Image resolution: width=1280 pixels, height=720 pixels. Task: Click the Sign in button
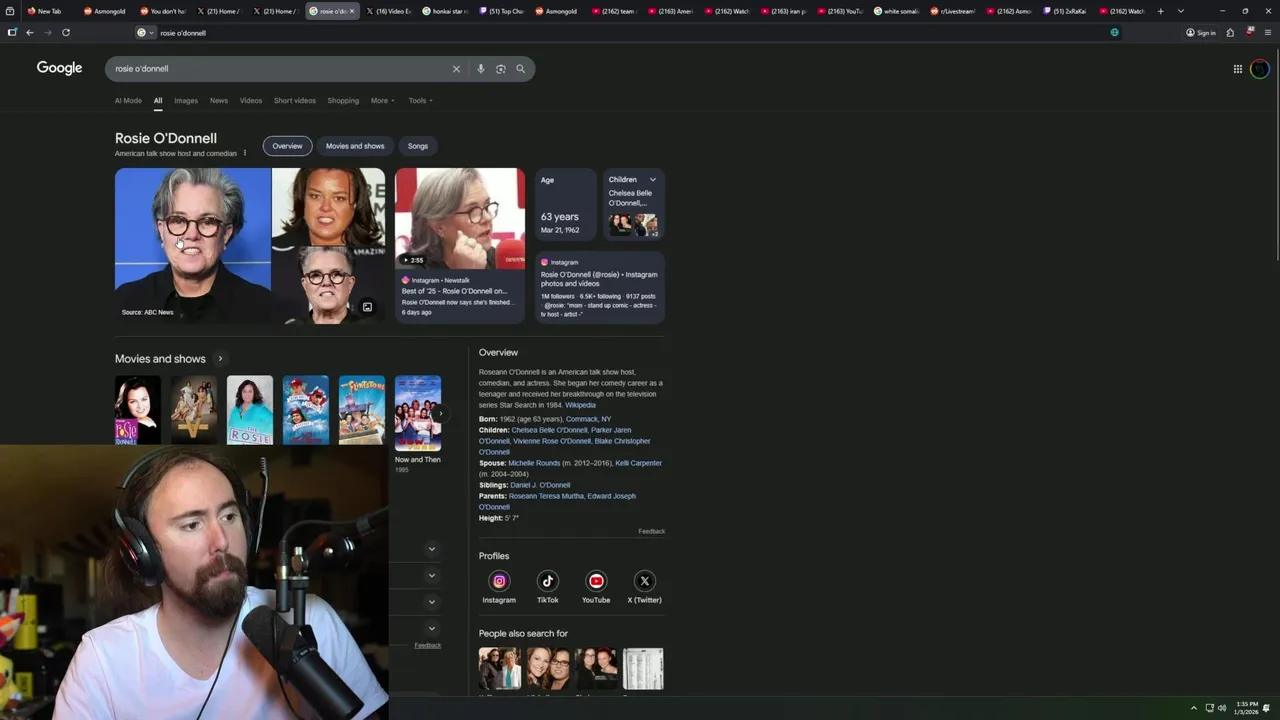click(x=1201, y=32)
